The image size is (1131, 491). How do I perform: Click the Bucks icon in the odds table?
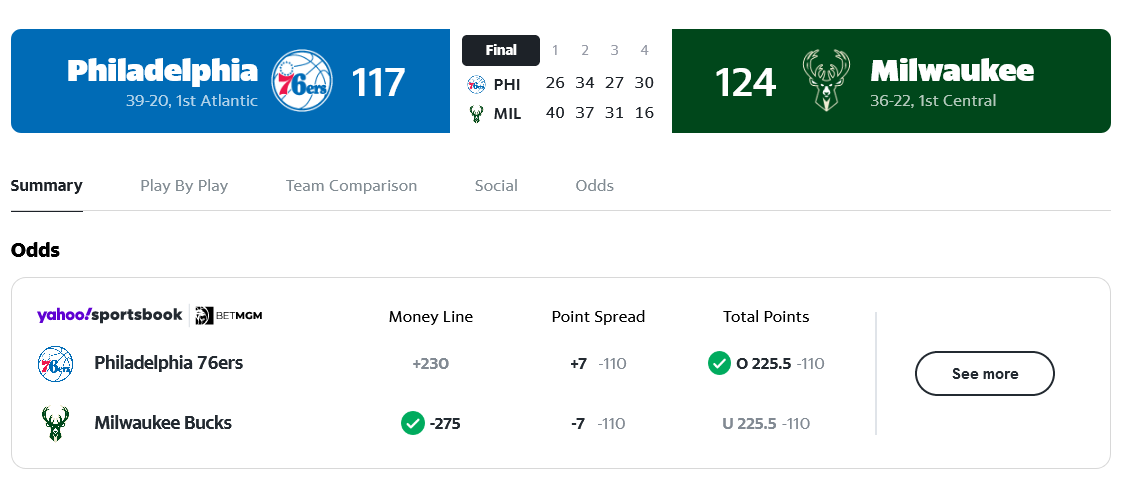tap(55, 423)
